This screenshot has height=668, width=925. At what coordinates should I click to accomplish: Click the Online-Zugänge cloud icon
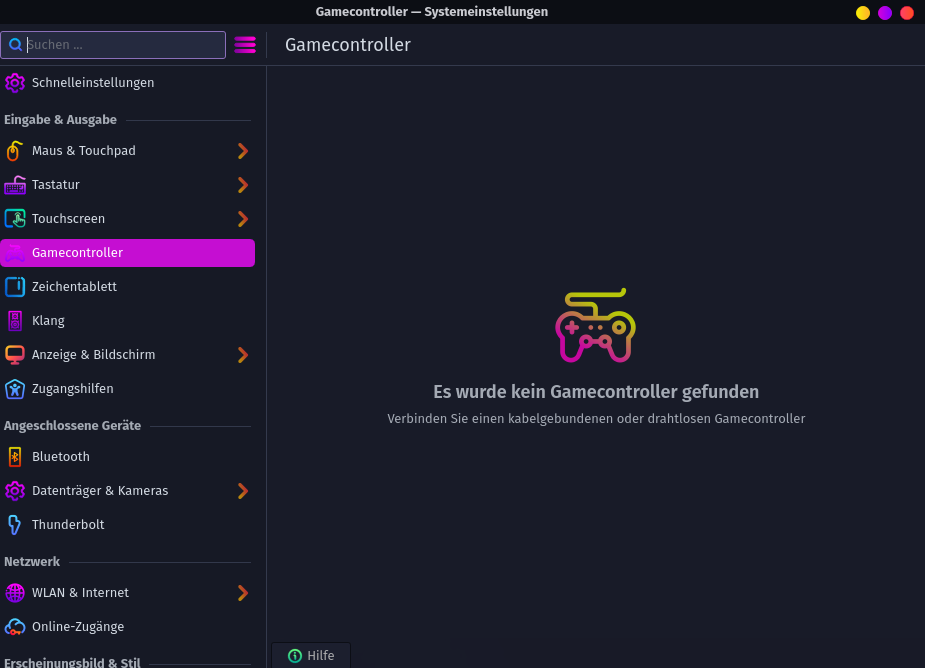[x=14, y=627]
